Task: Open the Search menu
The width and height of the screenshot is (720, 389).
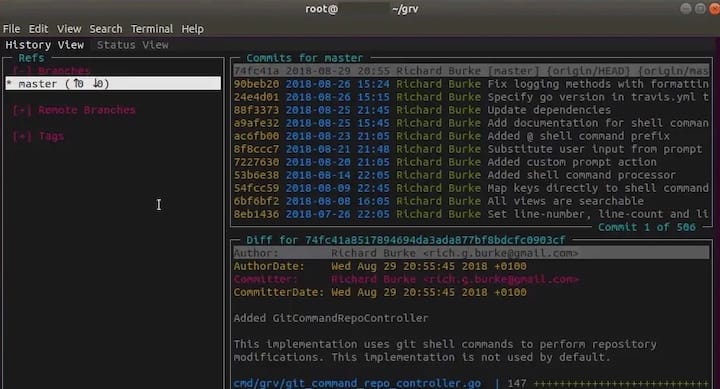Action: click(x=106, y=29)
